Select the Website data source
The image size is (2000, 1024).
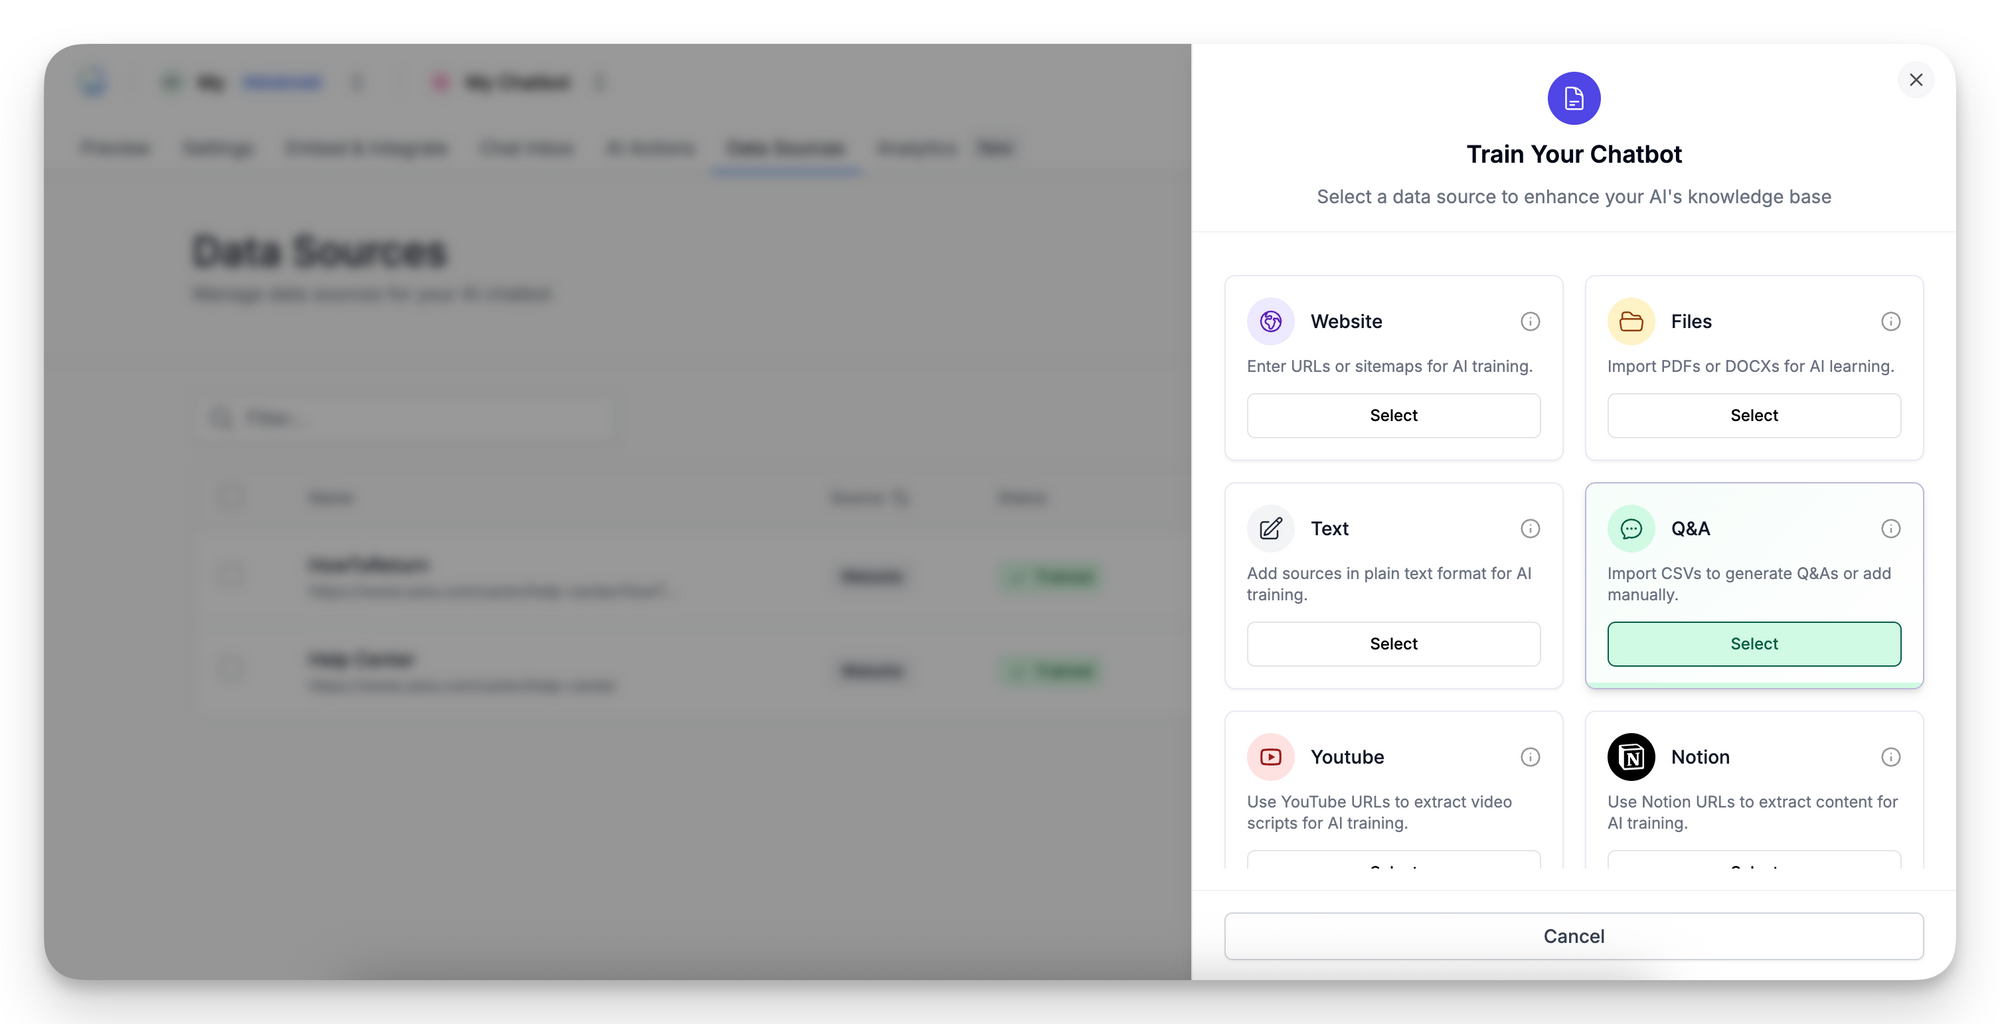[x=1394, y=415]
